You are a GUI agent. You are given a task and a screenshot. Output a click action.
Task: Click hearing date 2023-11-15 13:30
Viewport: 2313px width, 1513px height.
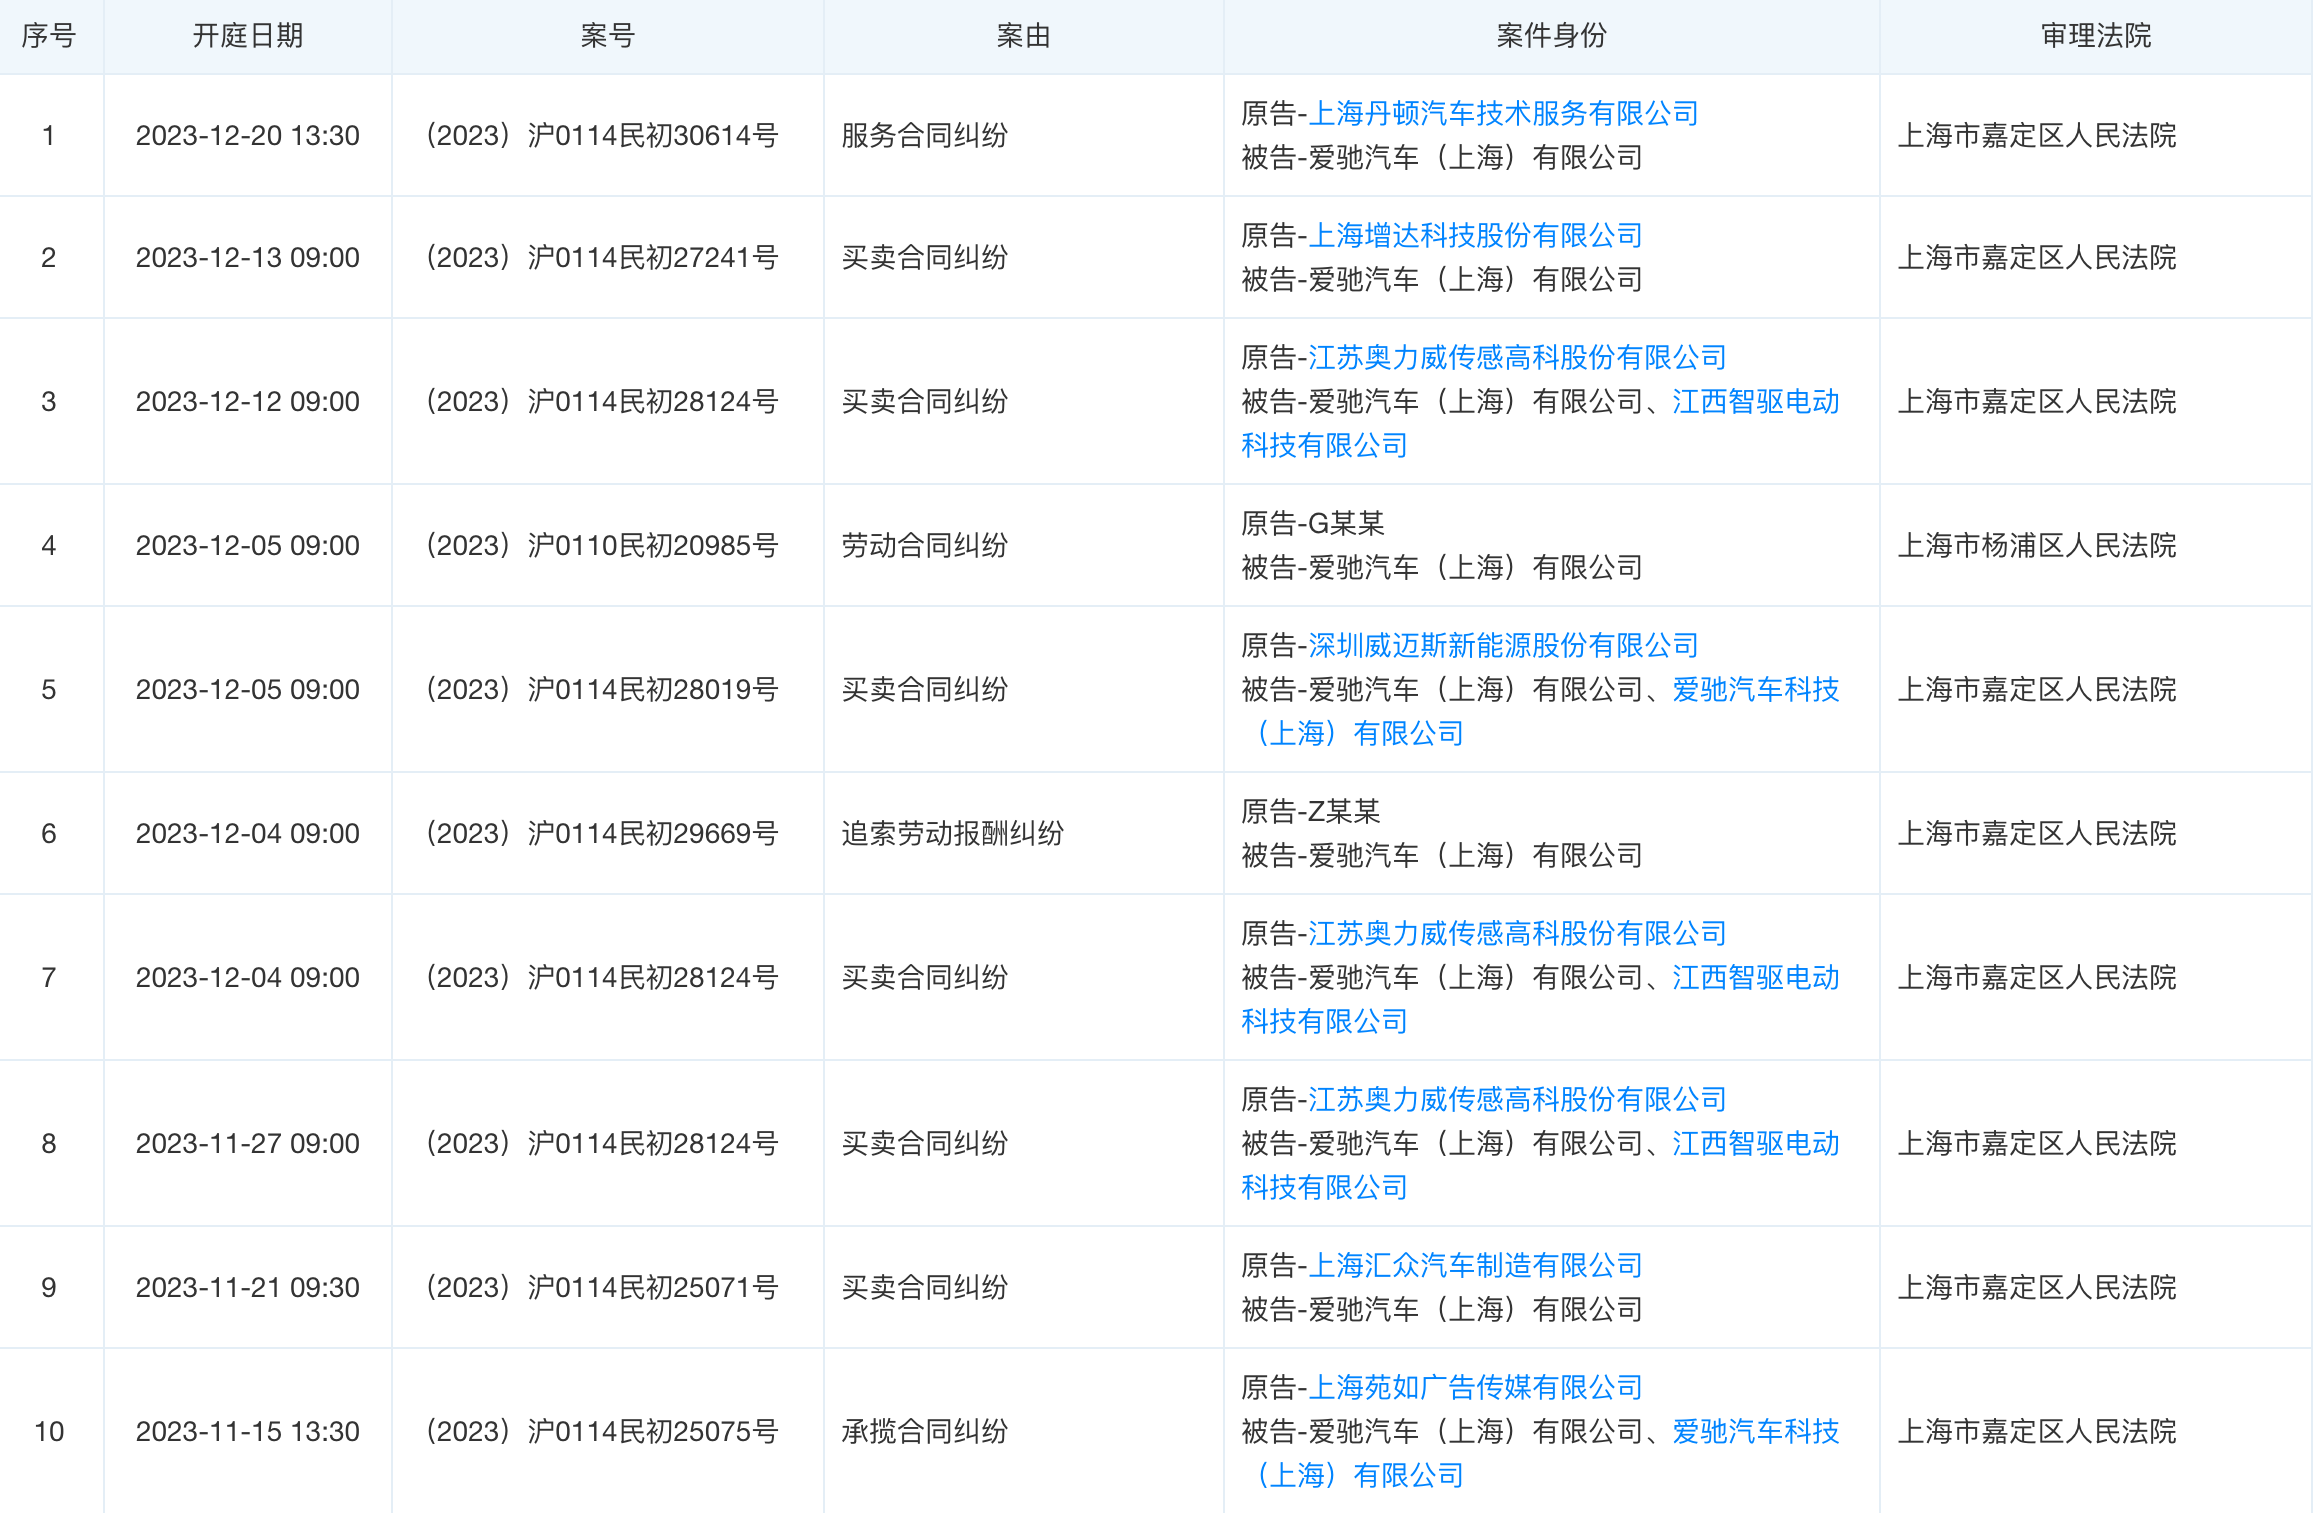click(x=248, y=1432)
